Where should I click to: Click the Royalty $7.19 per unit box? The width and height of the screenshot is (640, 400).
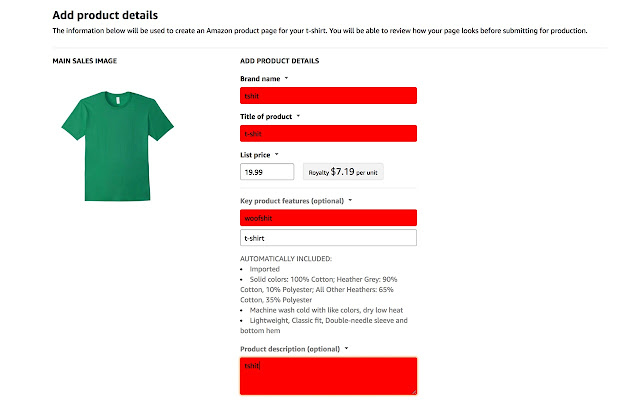tap(343, 172)
